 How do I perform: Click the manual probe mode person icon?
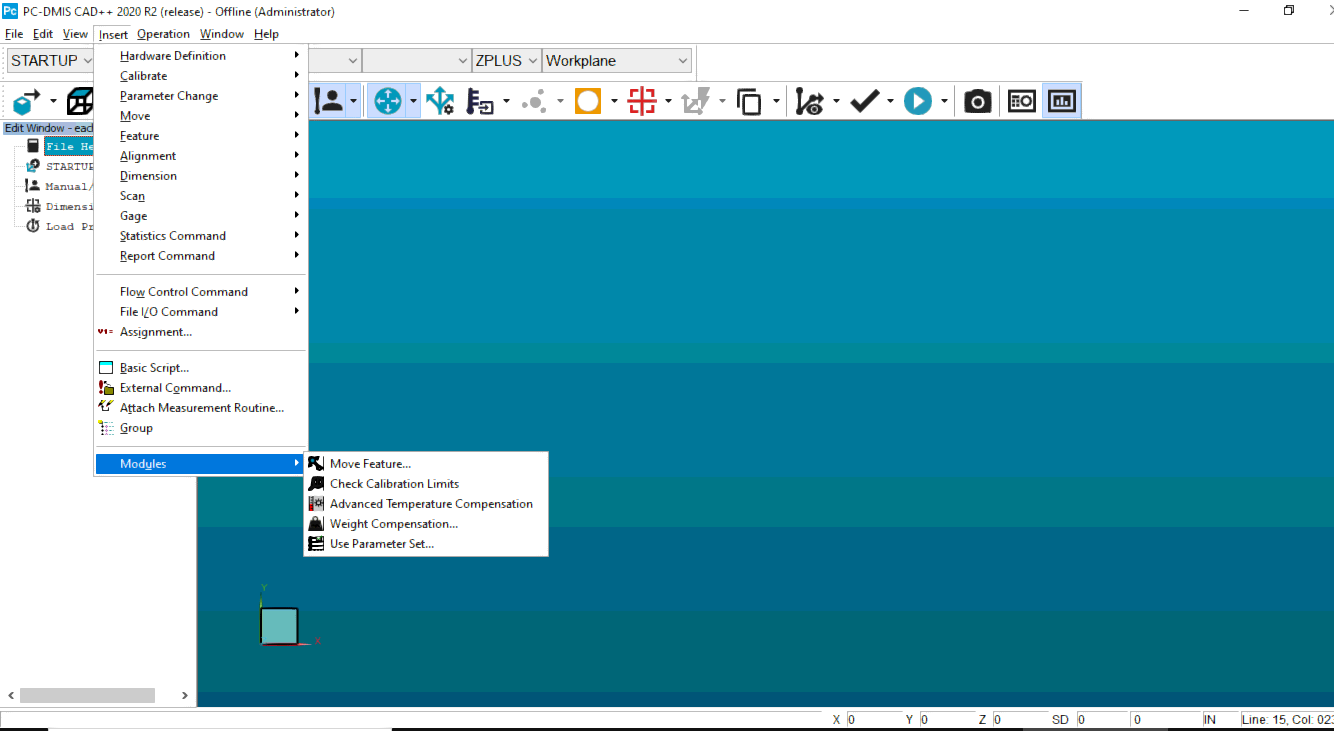[x=328, y=101]
